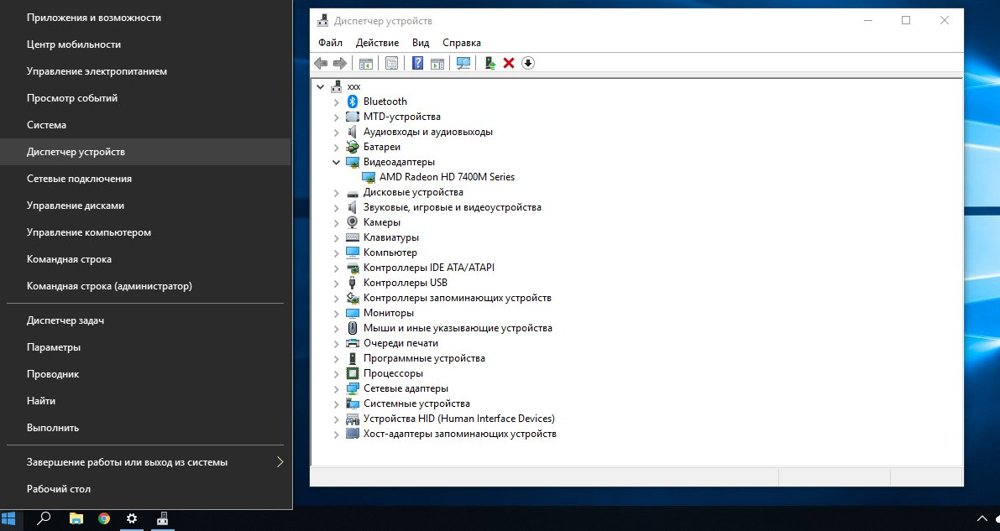The image size is (1000, 531).
Task: Expand Хост-адаптеры запоминающих устройств category
Action: 336,433
